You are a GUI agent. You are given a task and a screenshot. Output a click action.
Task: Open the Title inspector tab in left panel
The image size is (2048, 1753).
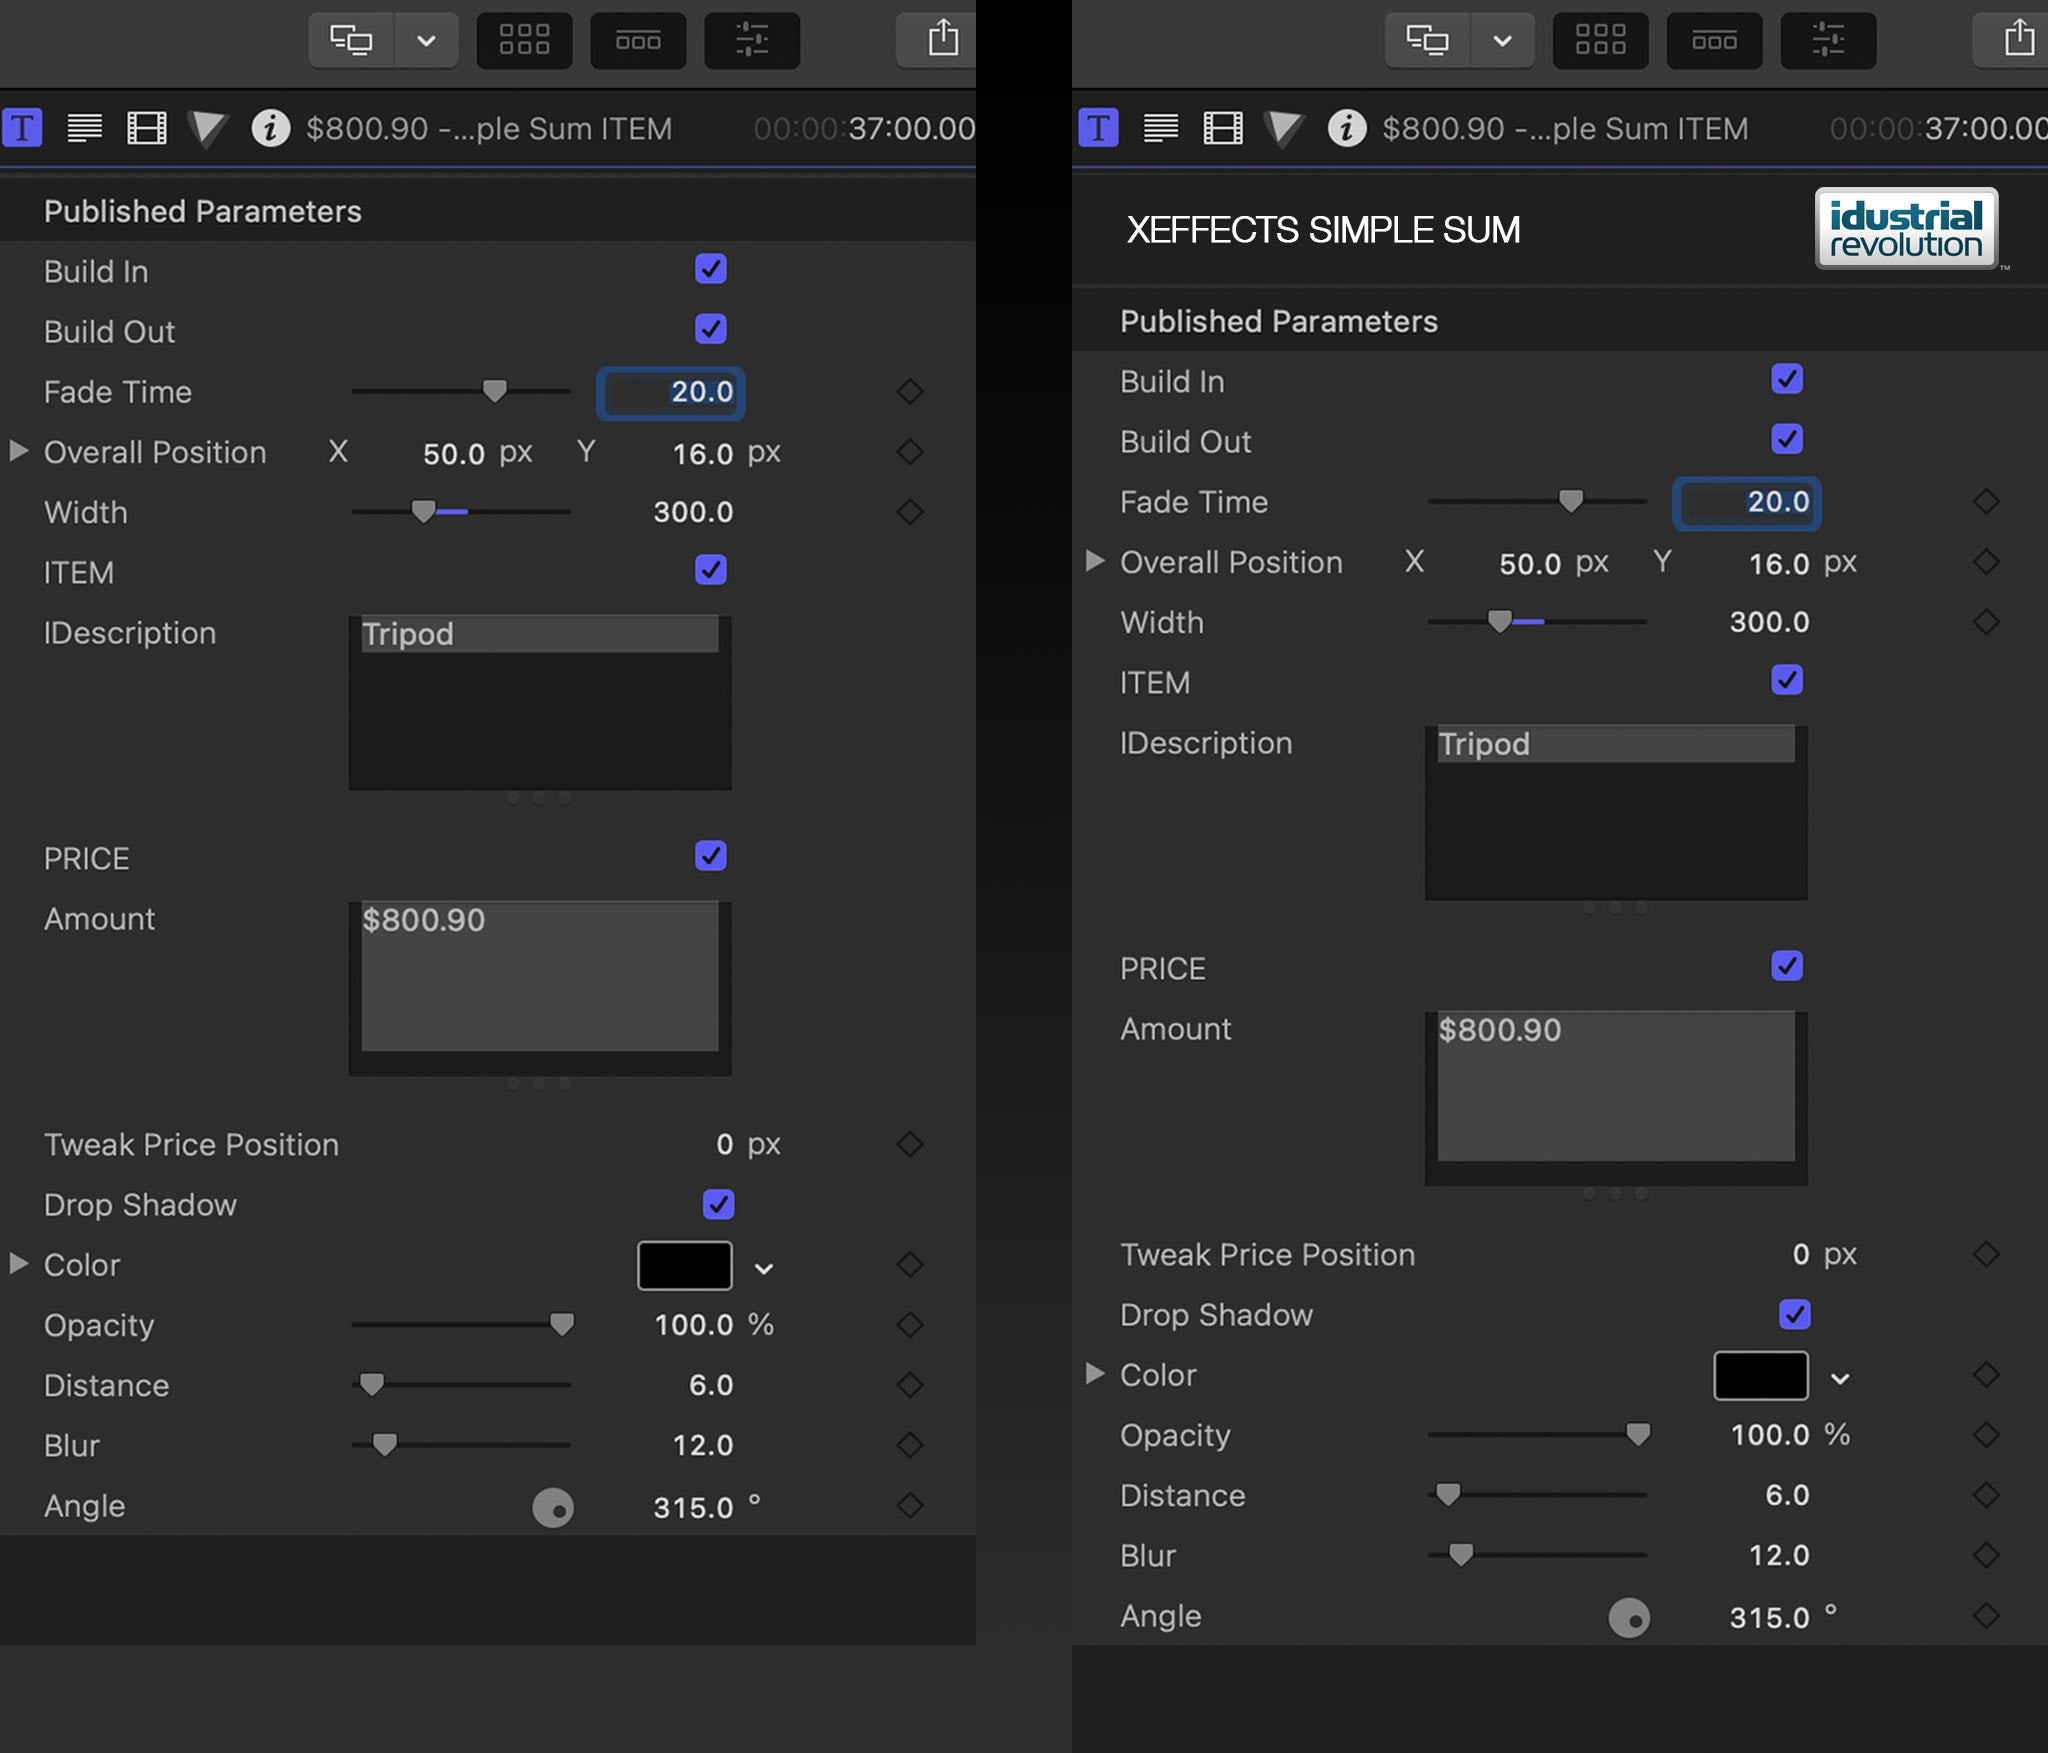tap(22, 128)
